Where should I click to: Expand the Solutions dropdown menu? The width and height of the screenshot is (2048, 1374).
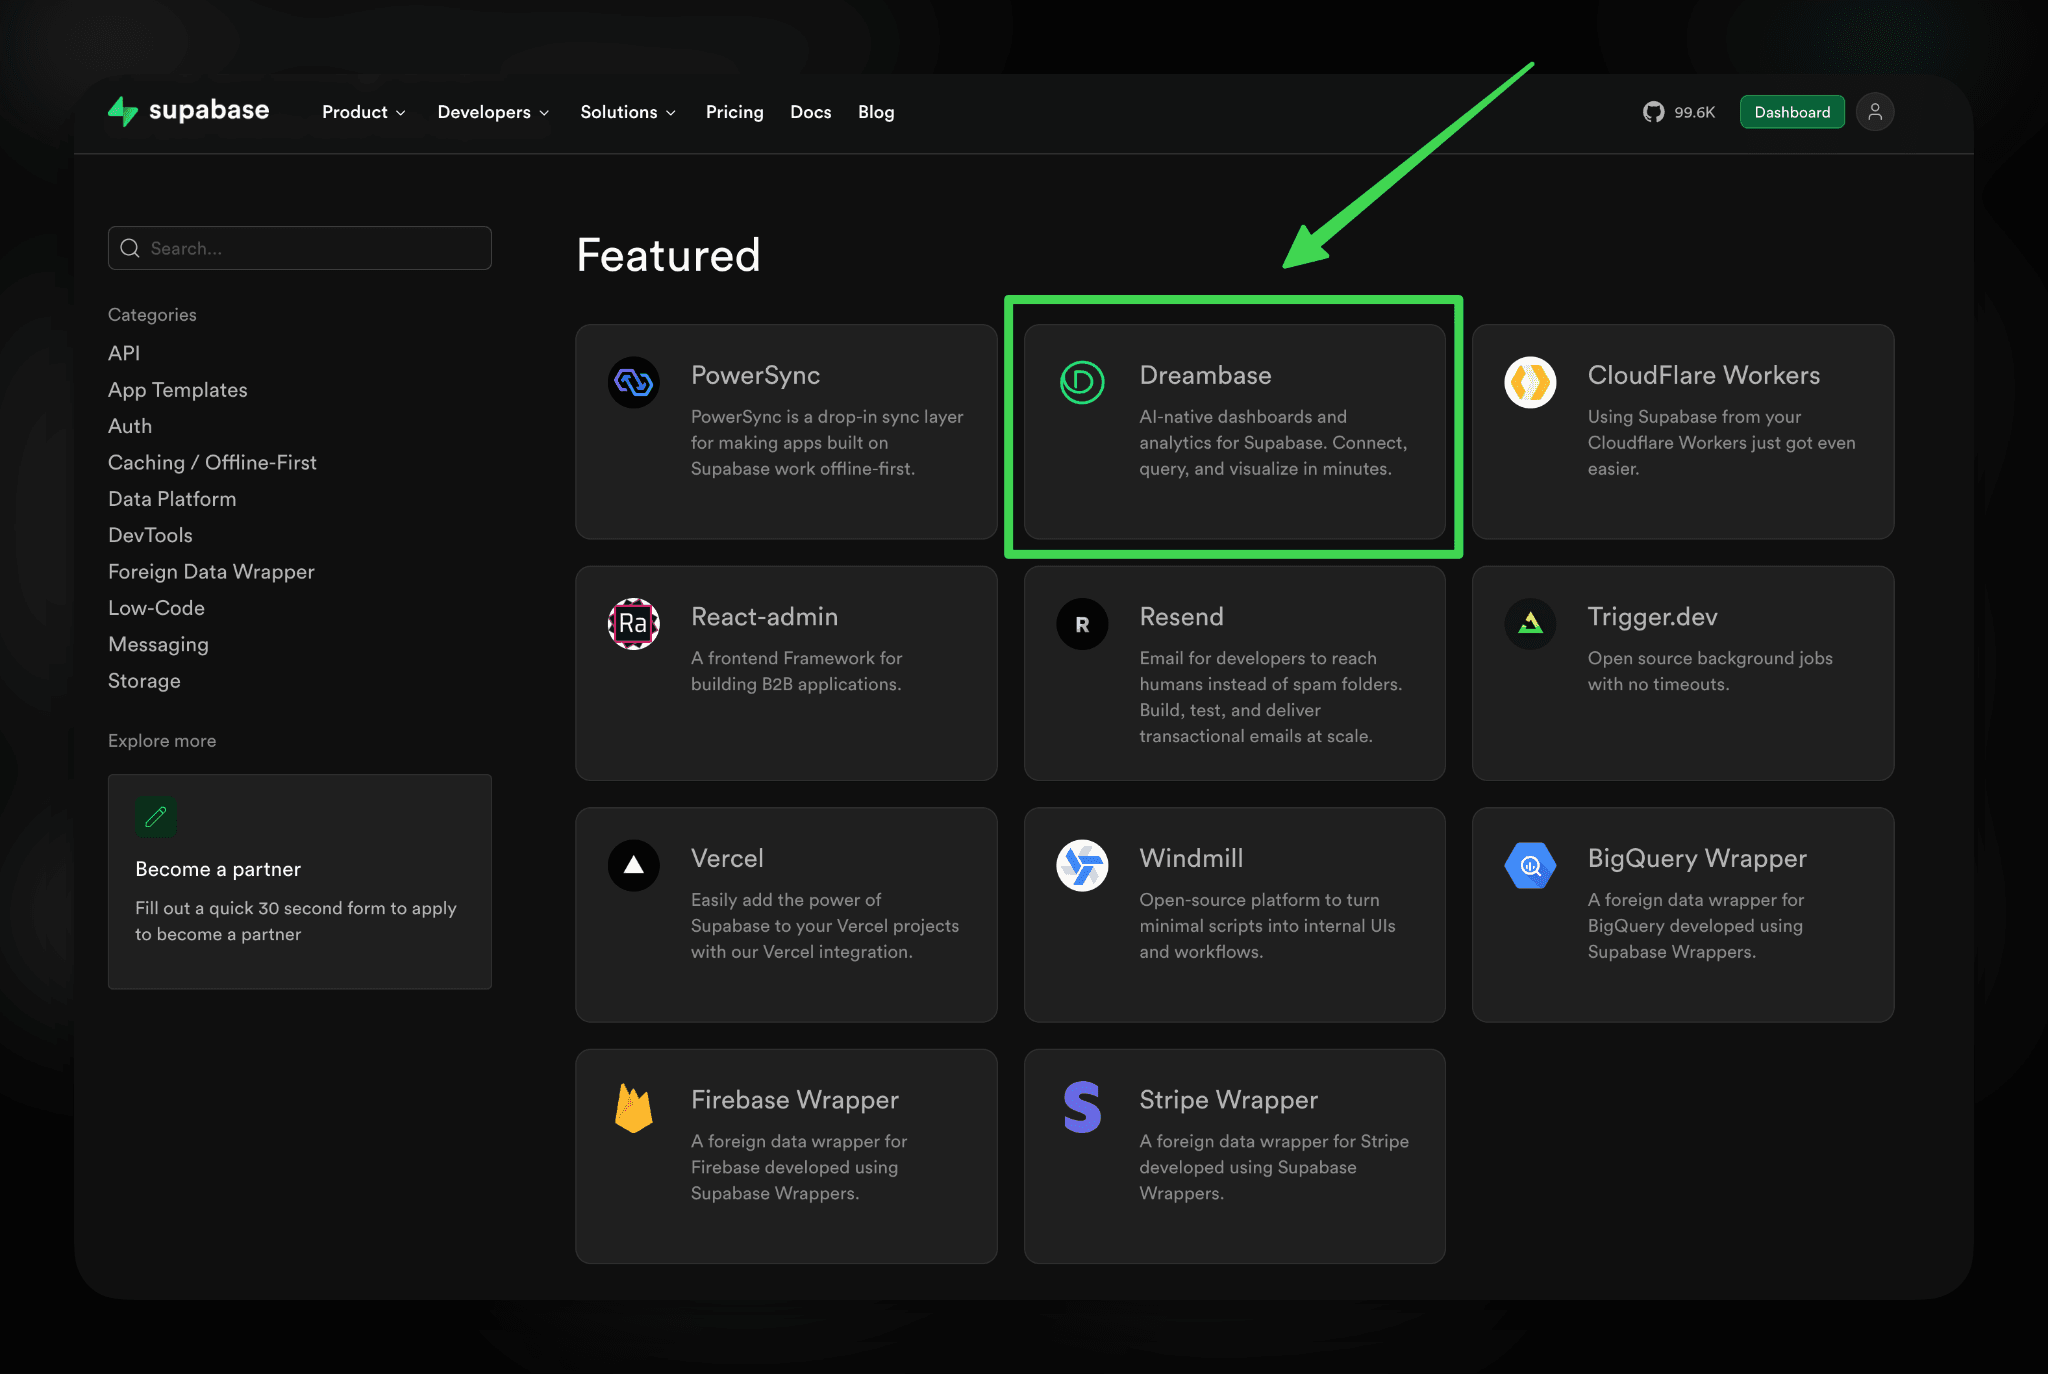click(x=627, y=112)
